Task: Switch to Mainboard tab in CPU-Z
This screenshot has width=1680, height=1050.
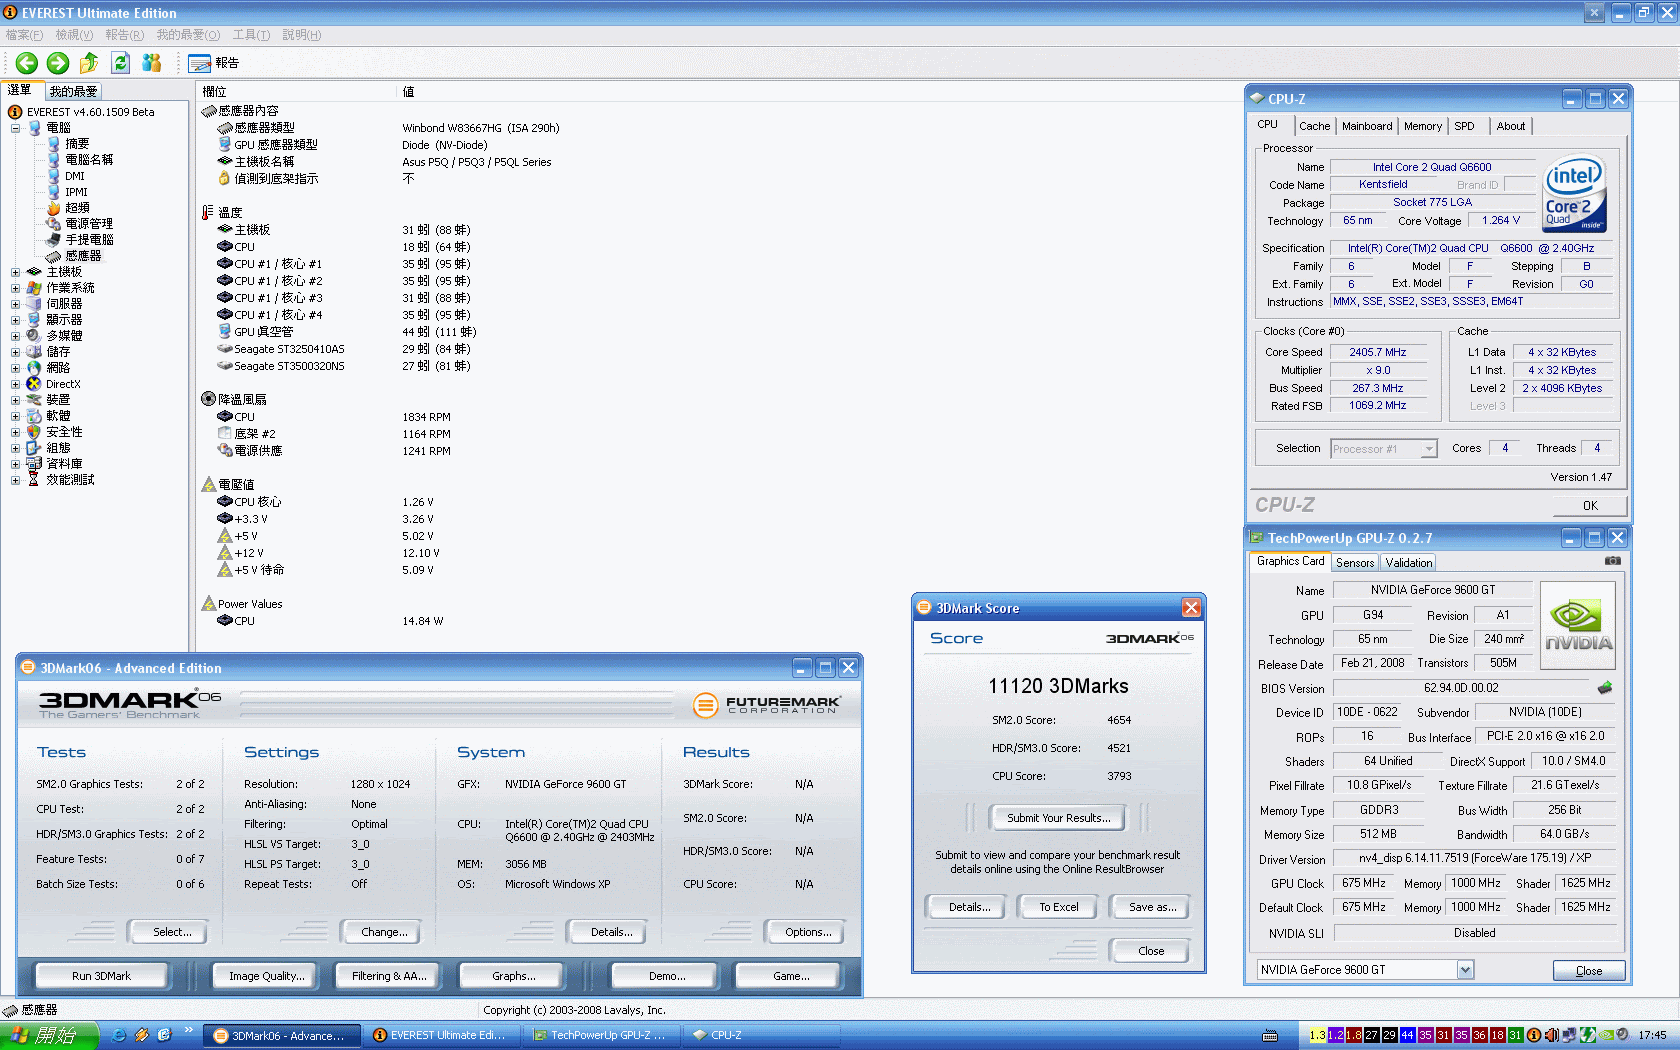Action: tap(1367, 126)
